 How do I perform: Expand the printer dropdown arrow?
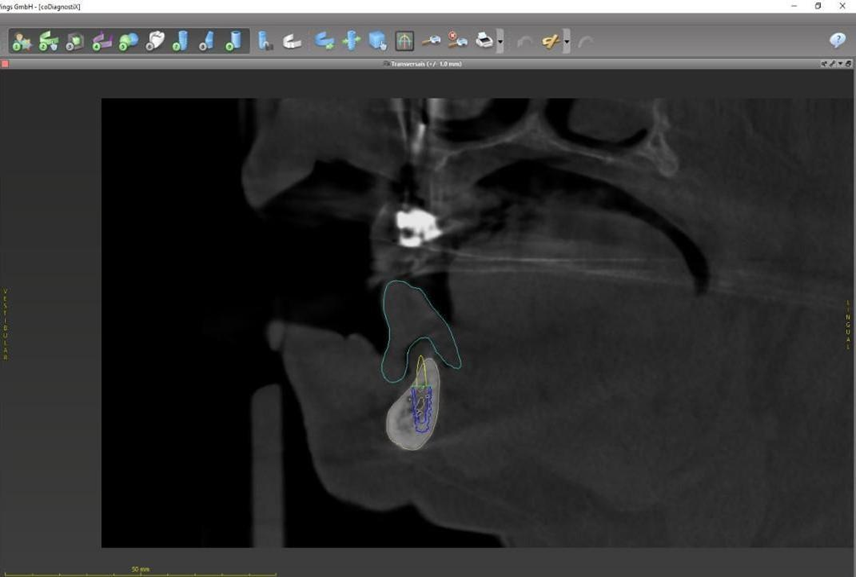[x=500, y=42]
